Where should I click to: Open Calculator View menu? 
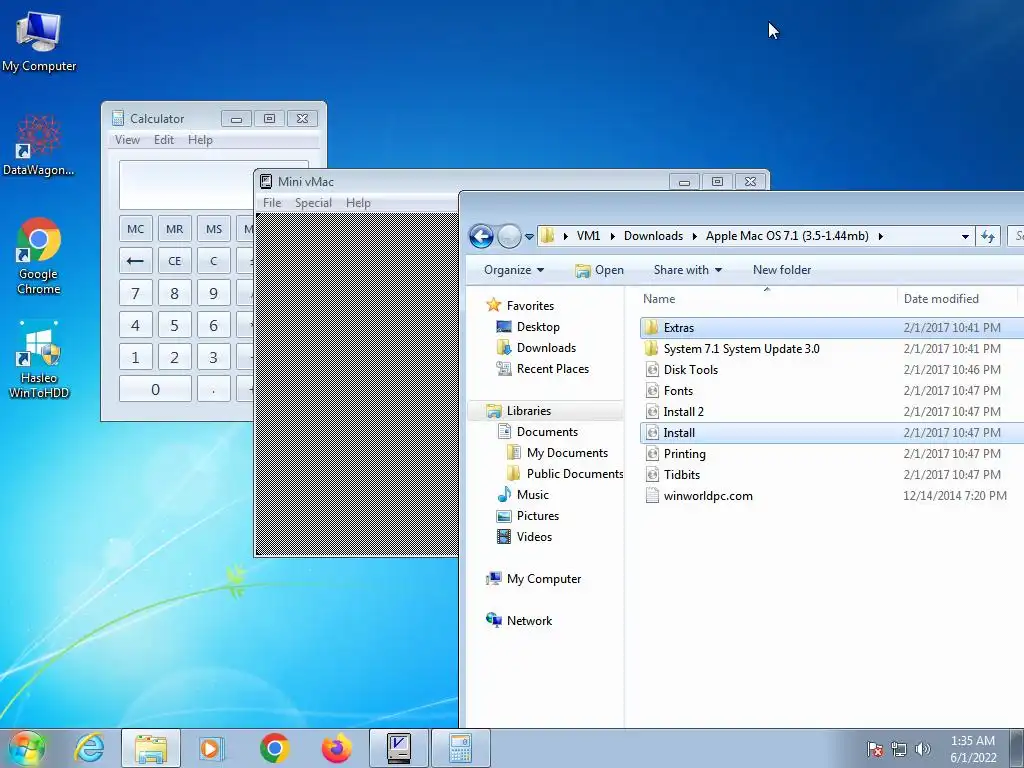click(x=127, y=140)
